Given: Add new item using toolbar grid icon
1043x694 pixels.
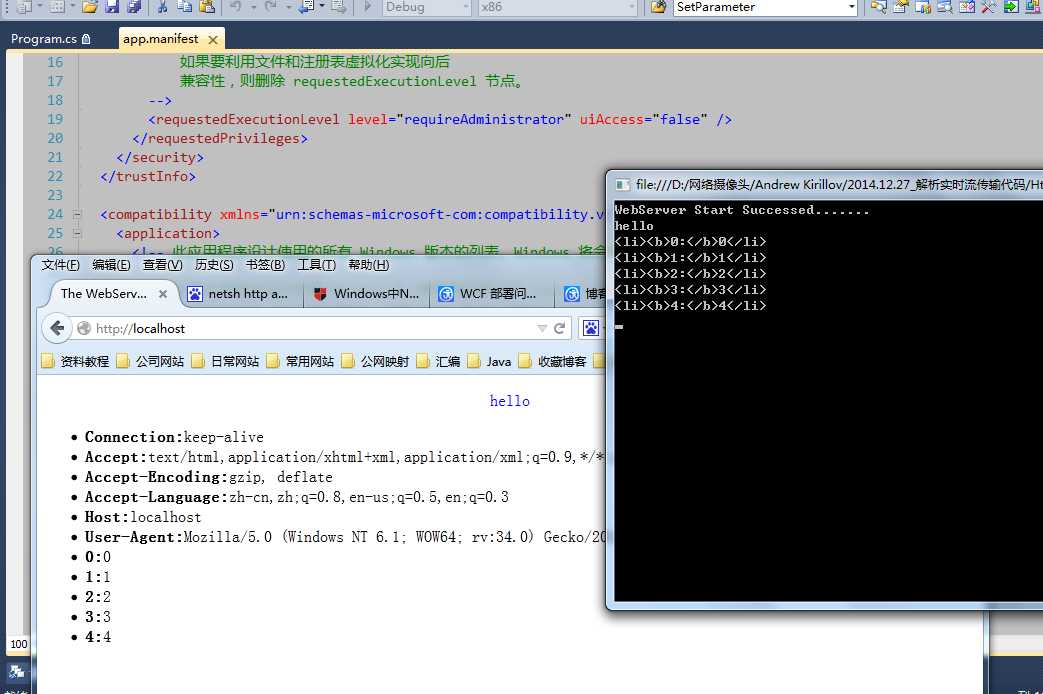Looking at the screenshot, I should tap(57, 7).
